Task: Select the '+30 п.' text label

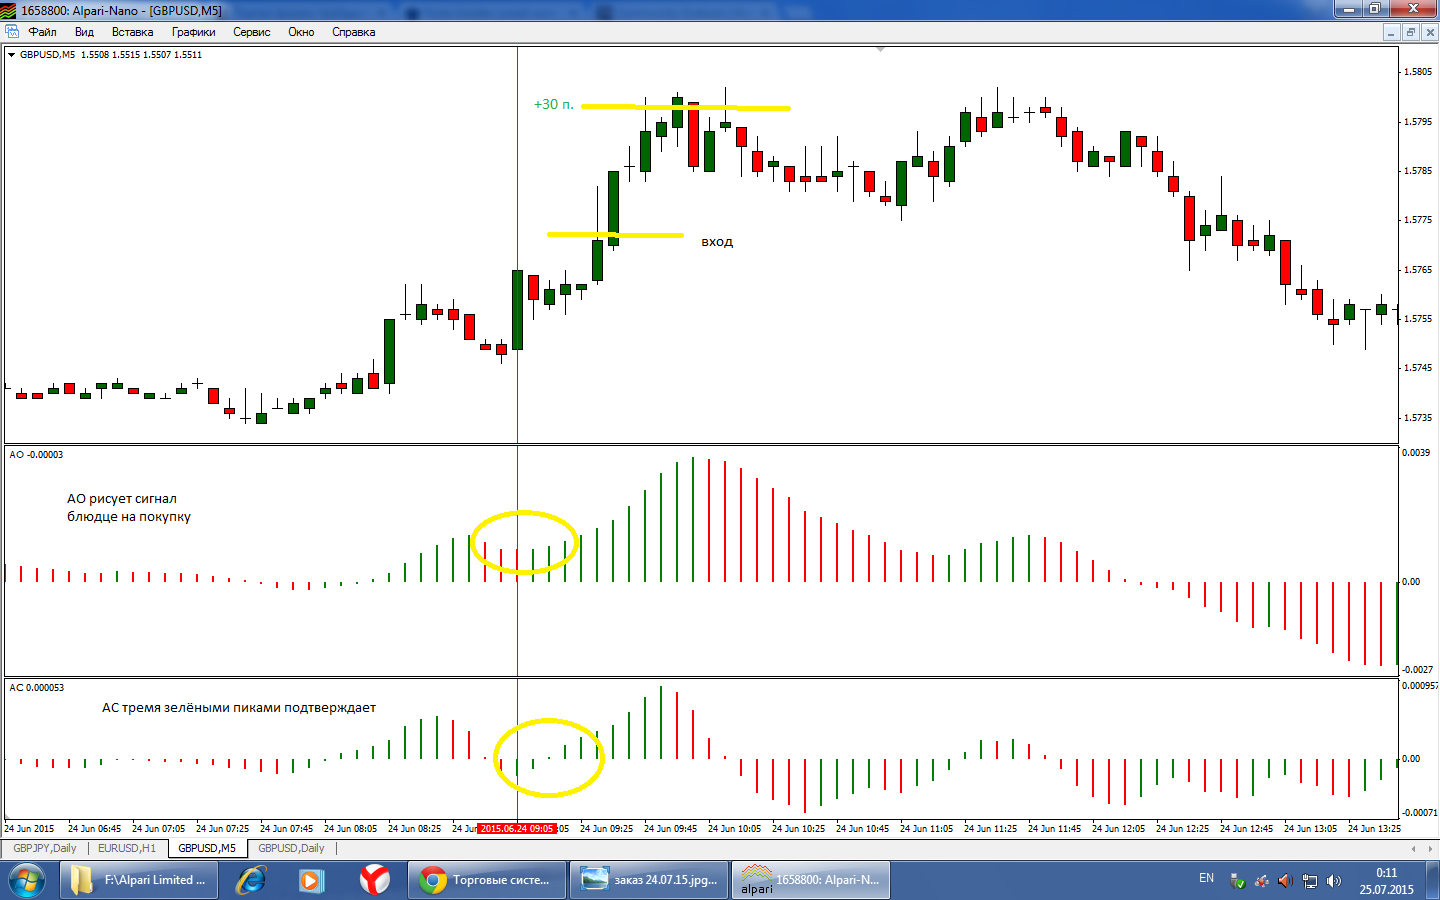Action: [554, 104]
